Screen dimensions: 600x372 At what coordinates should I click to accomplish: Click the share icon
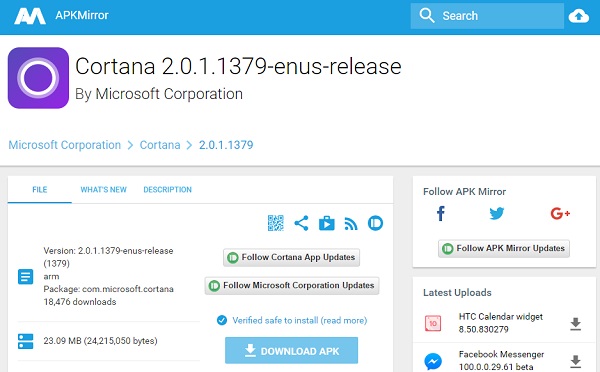point(301,223)
